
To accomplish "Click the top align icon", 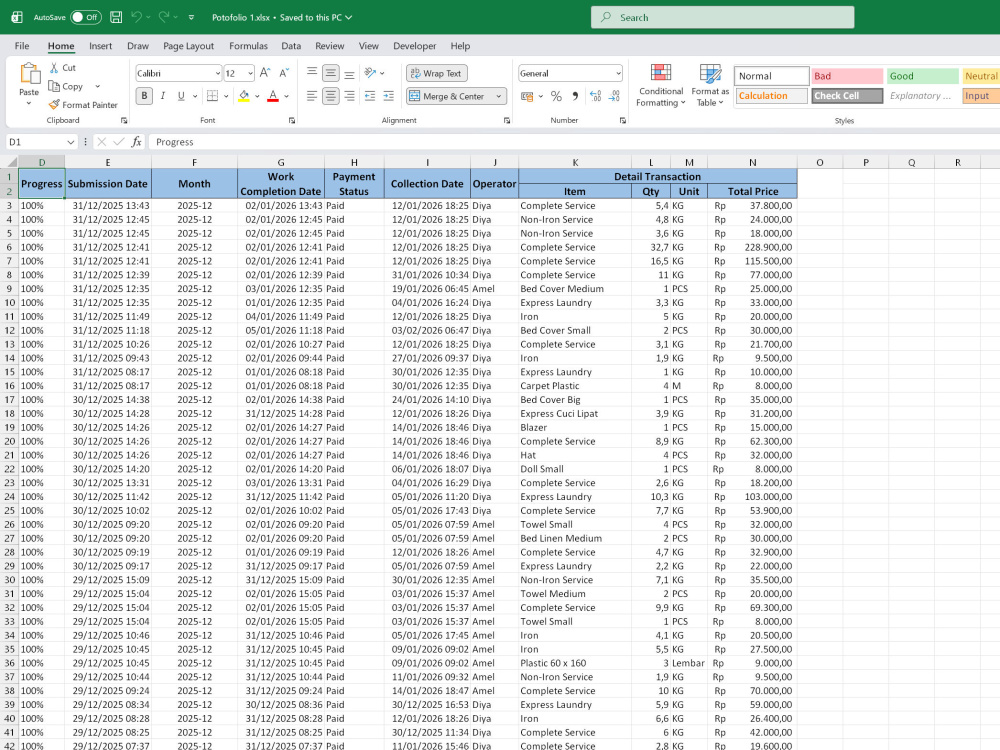I will [x=312, y=73].
